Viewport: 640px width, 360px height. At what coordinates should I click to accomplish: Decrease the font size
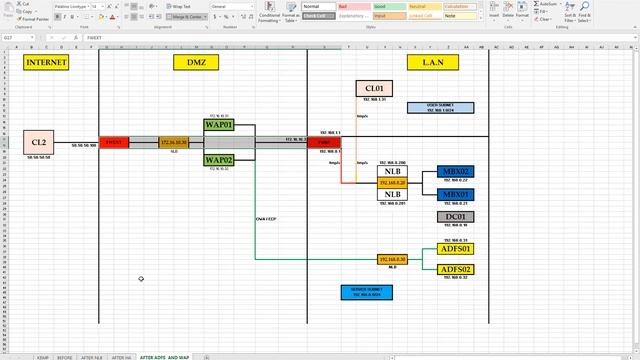pyautogui.click(x=116, y=7)
